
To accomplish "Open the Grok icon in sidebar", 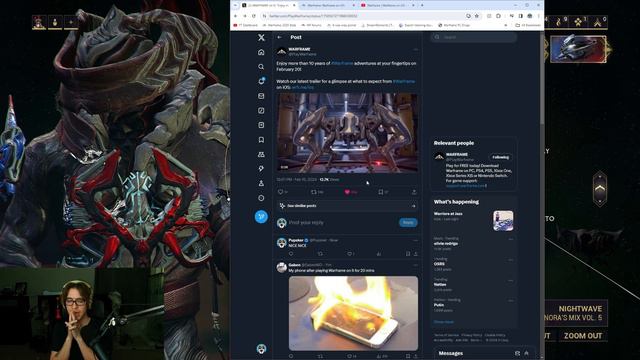I will (x=261, y=111).
